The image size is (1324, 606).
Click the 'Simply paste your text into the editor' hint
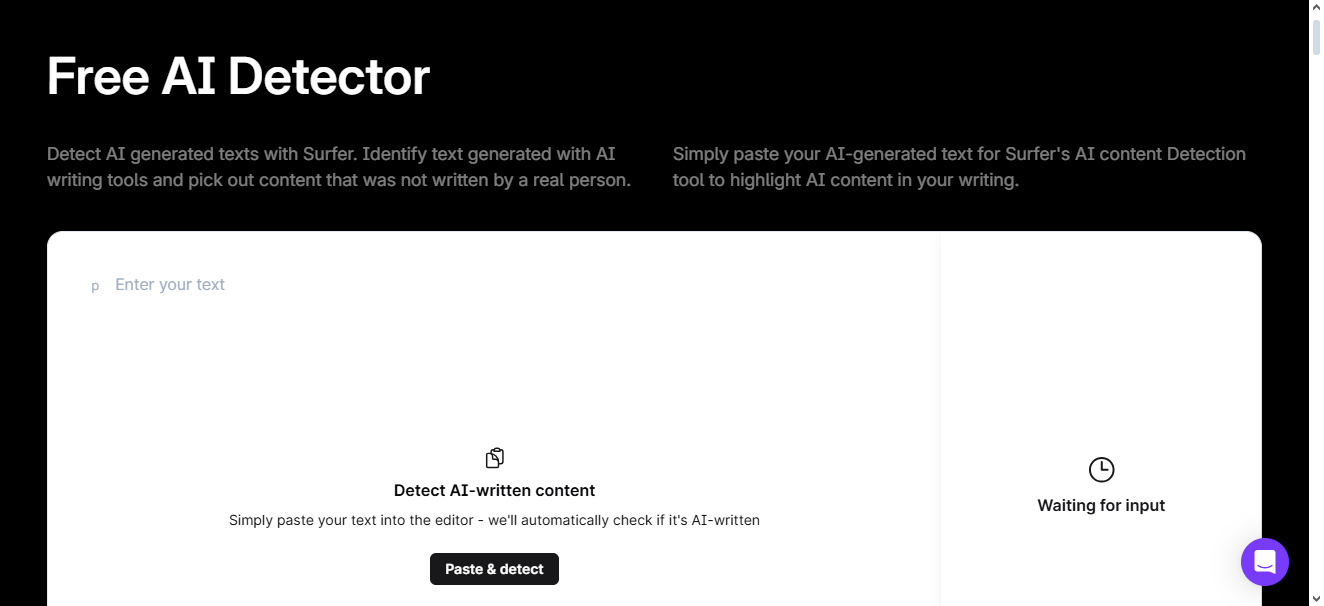pos(494,520)
